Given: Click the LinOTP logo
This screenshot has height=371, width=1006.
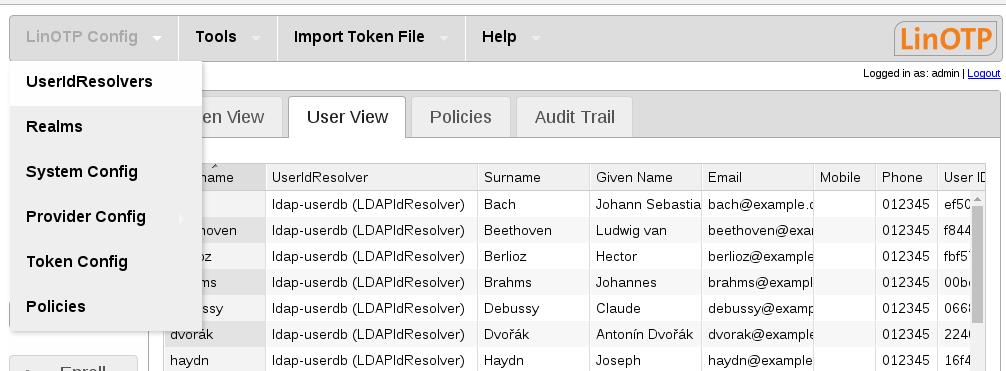Looking at the screenshot, I should tap(946, 39).
